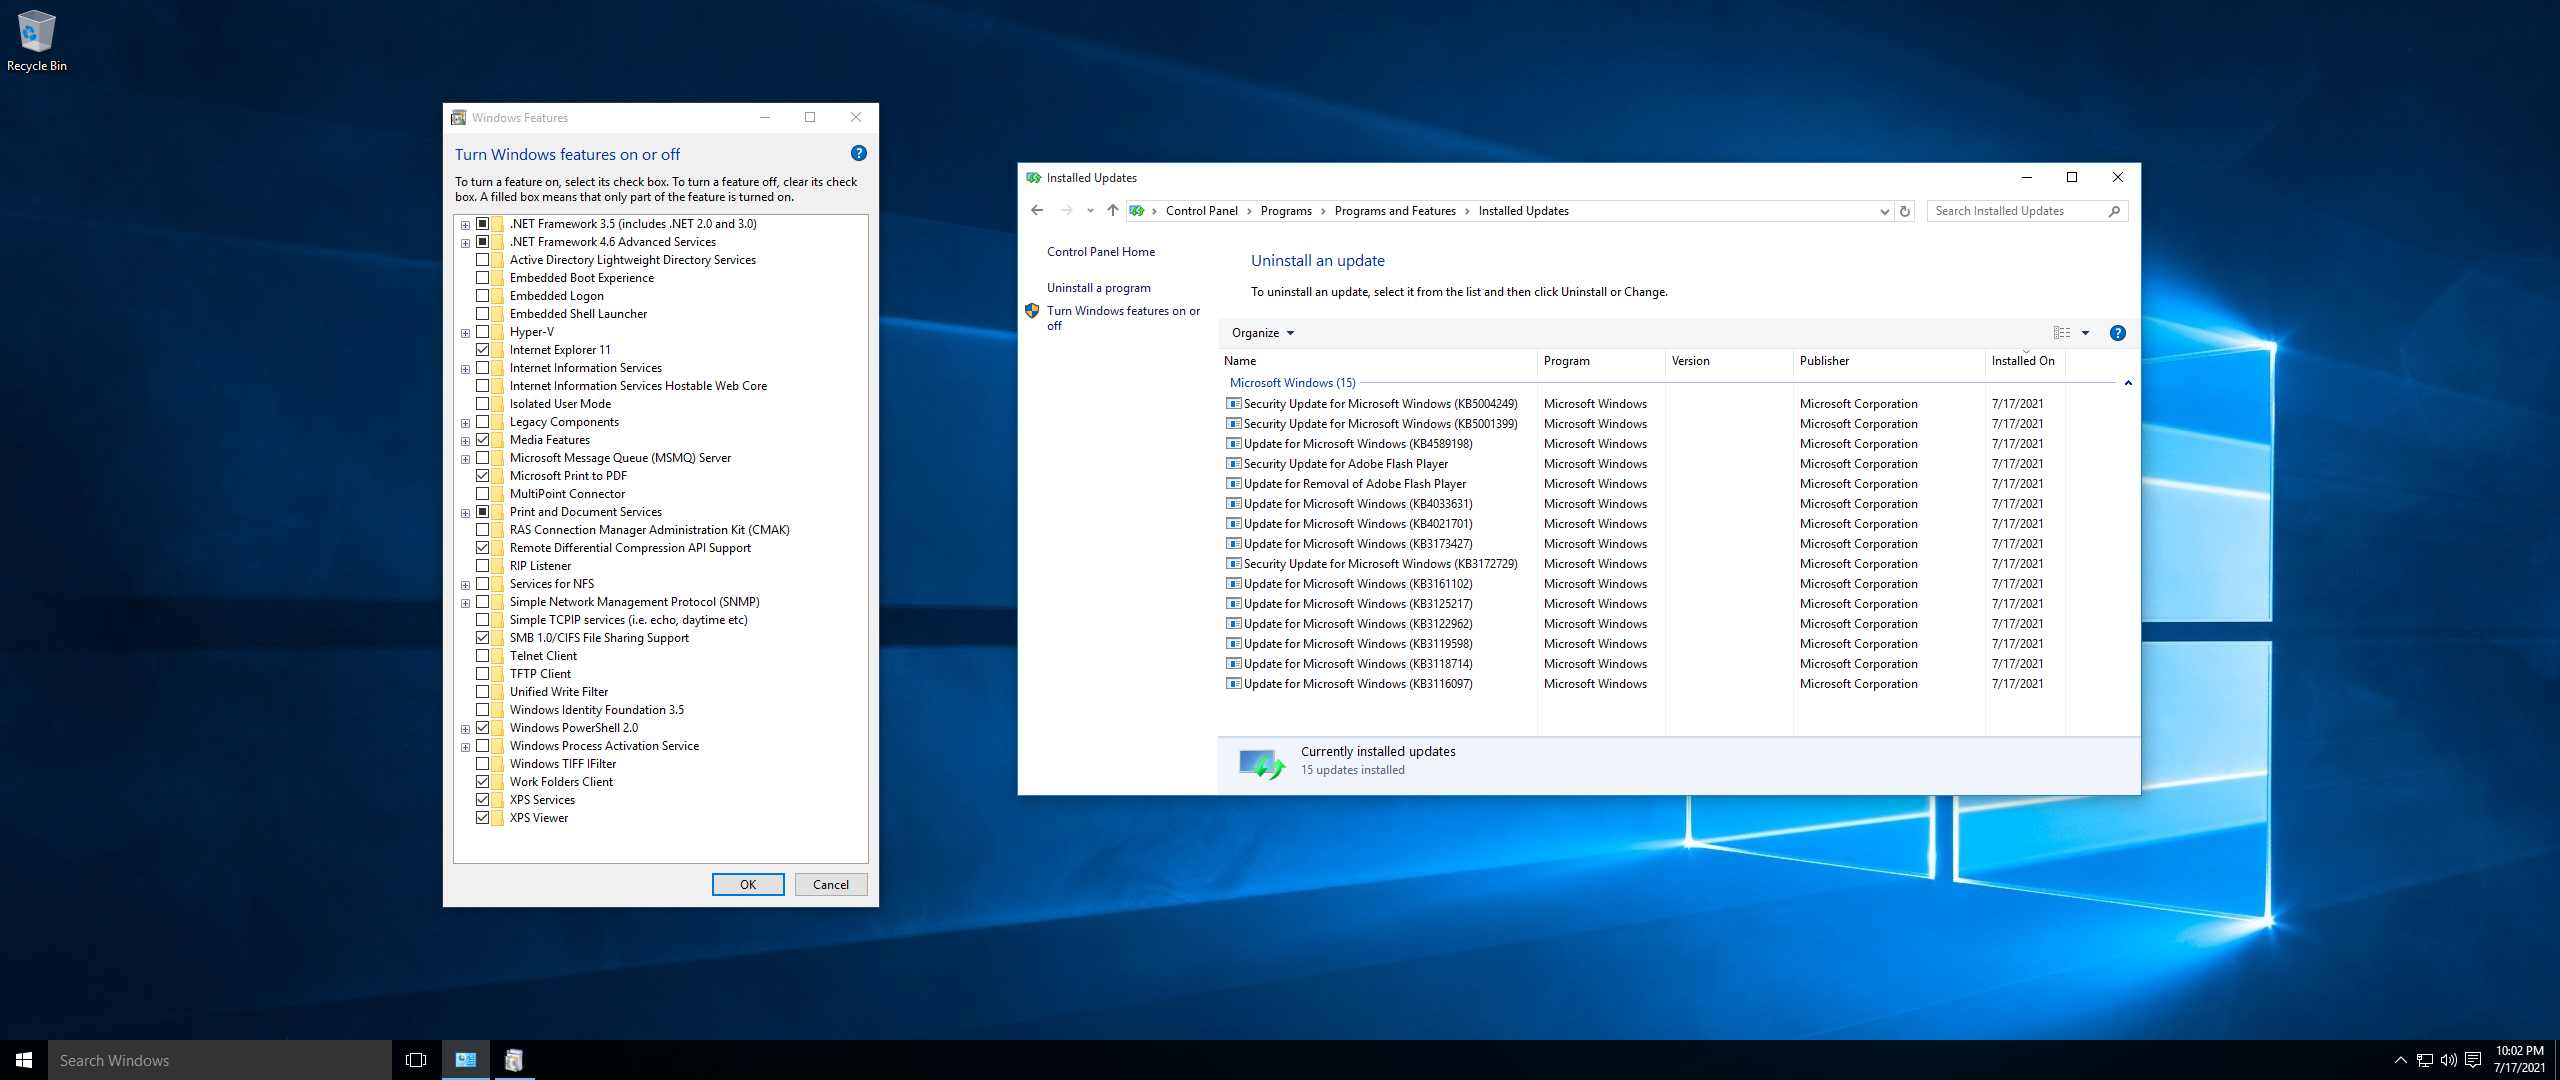The height and width of the screenshot is (1080, 2560).
Task: Click the Windows Features title bar icon
Action: tap(458, 118)
